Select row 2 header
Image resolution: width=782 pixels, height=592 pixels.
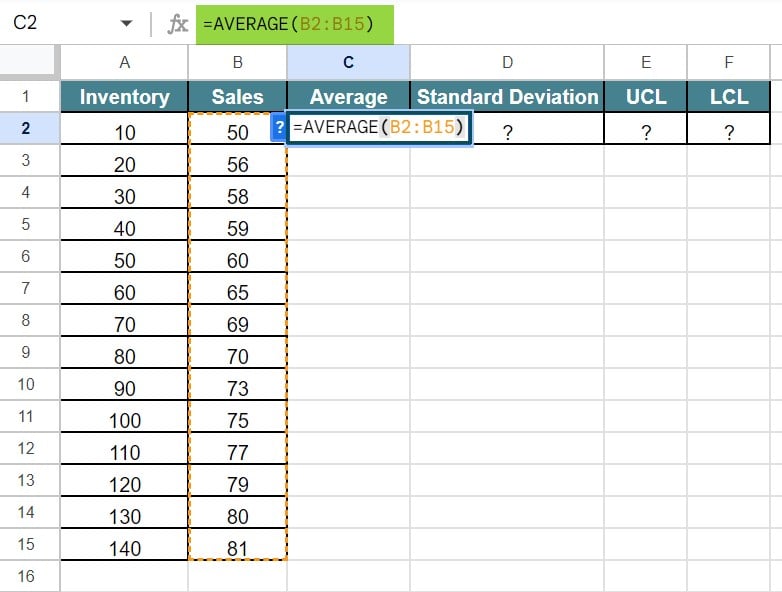pos(26,128)
